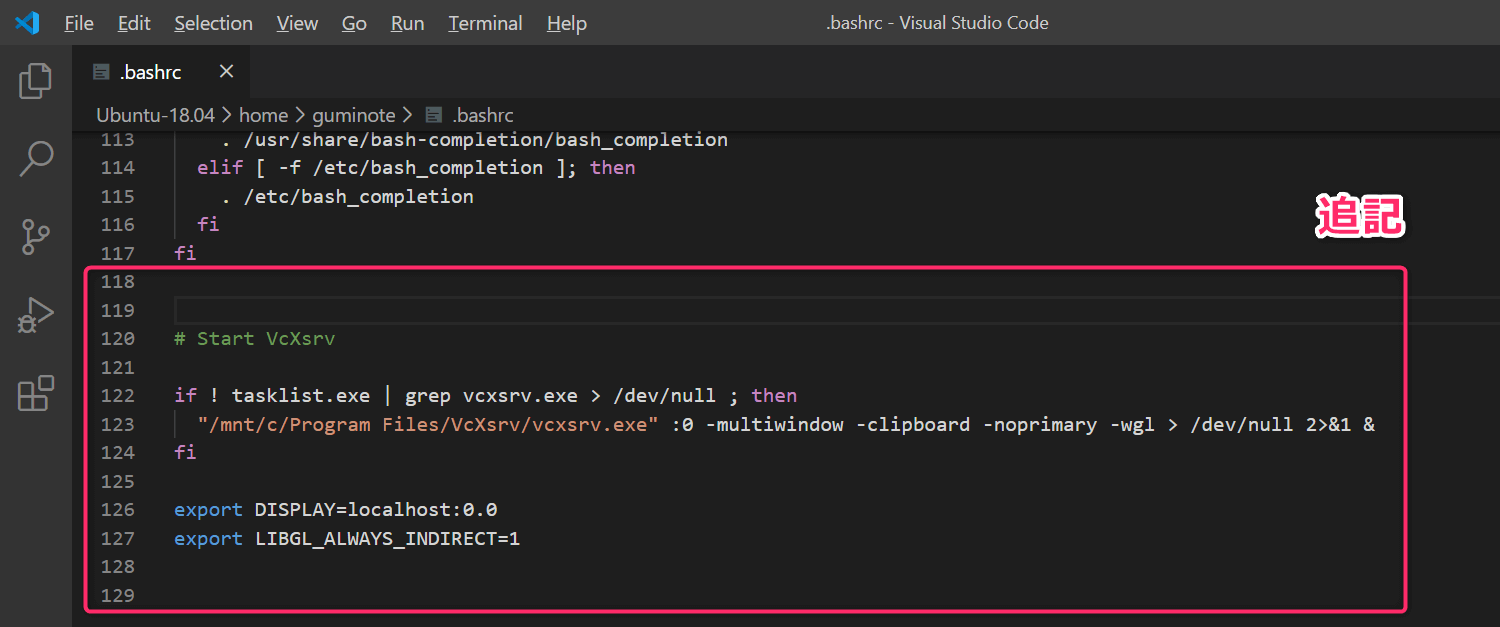This screenshot has width=1500, height=627.
Task: Expand the guminote breadcrumb segment
Action: [x=355, y=115]
